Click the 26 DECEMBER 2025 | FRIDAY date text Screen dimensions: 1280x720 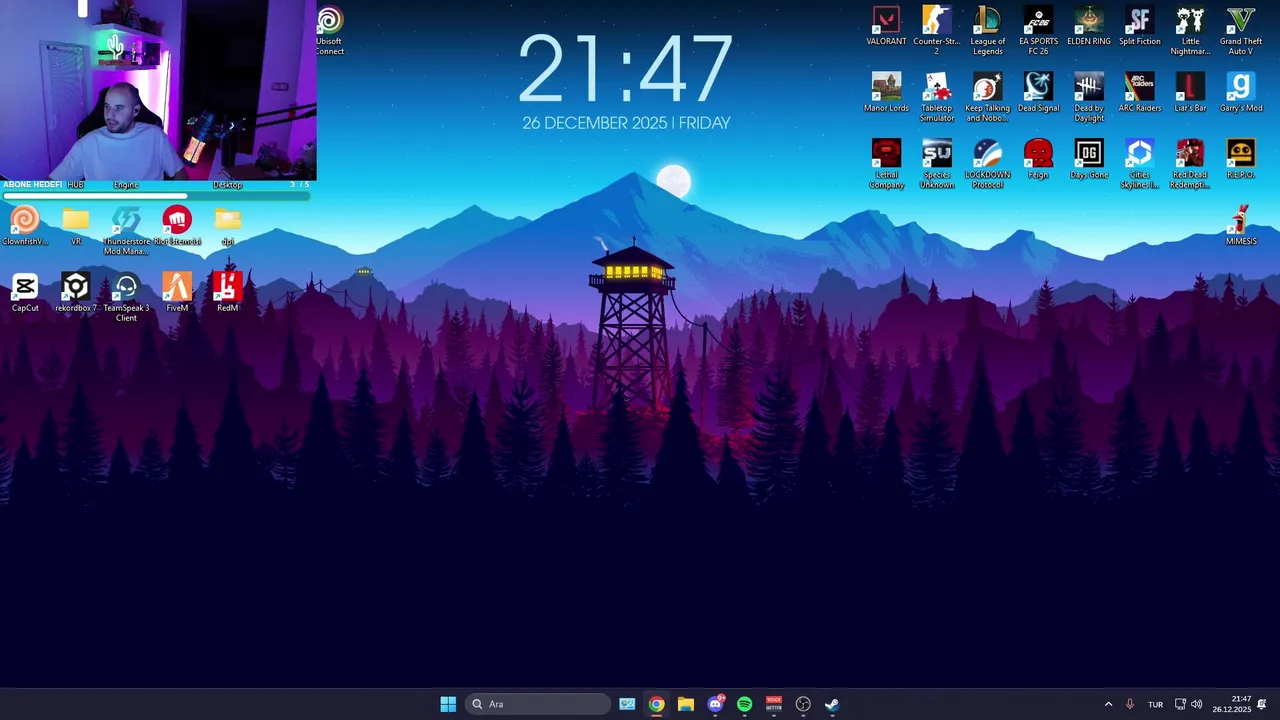(x=626, y=123)
